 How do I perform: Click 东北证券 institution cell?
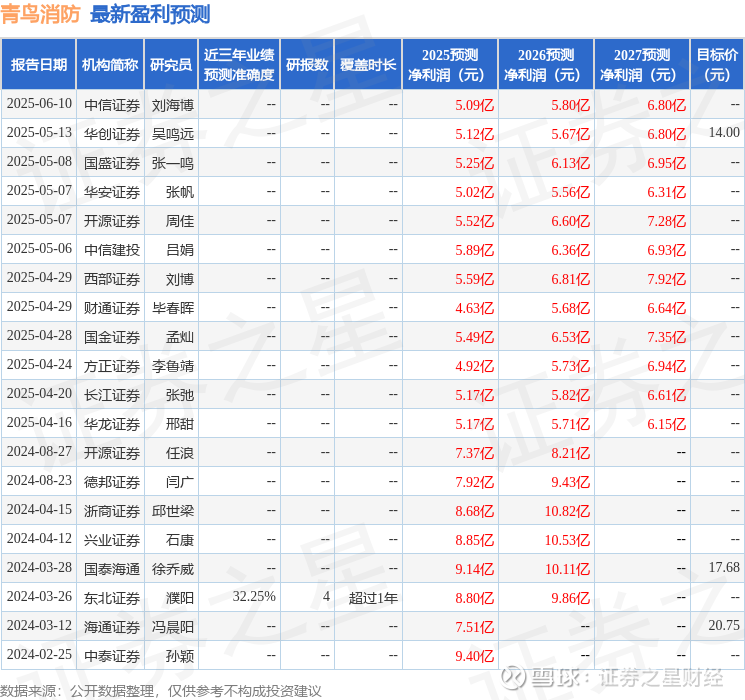(x=112, y=598)
